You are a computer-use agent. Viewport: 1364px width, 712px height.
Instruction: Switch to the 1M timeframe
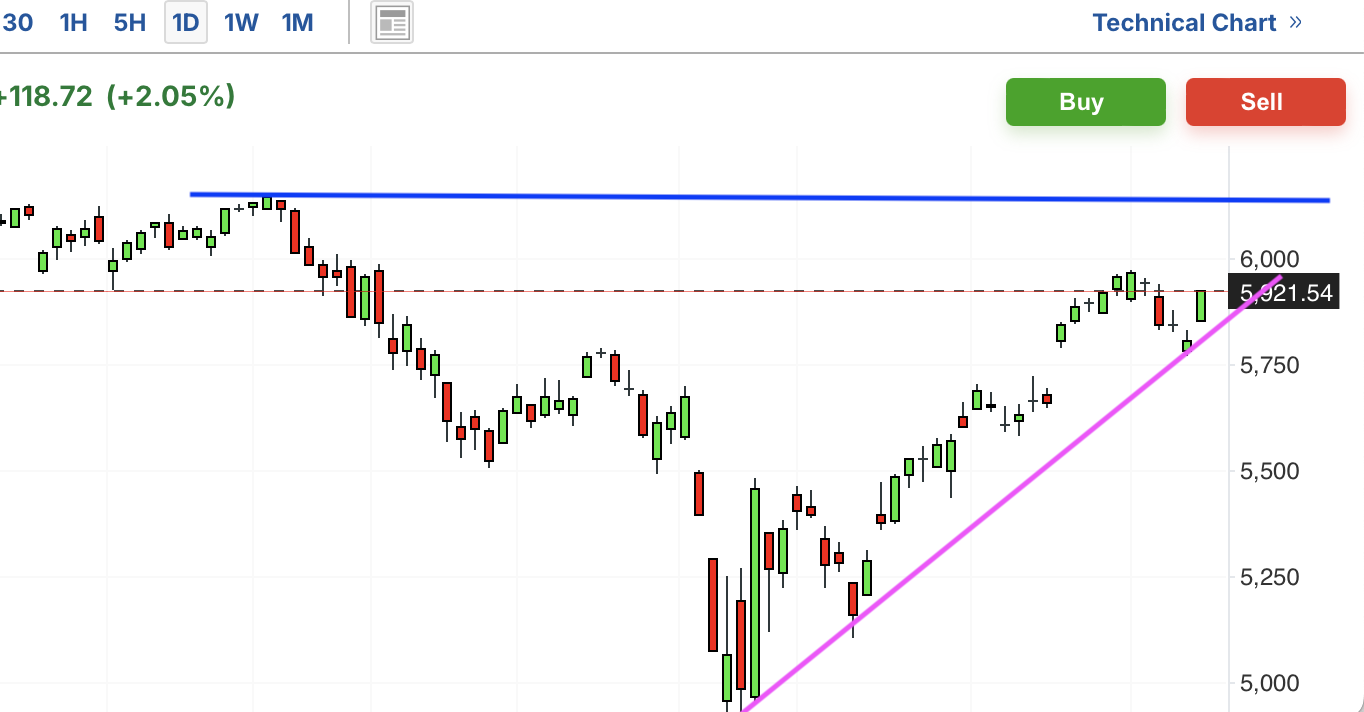298,23
